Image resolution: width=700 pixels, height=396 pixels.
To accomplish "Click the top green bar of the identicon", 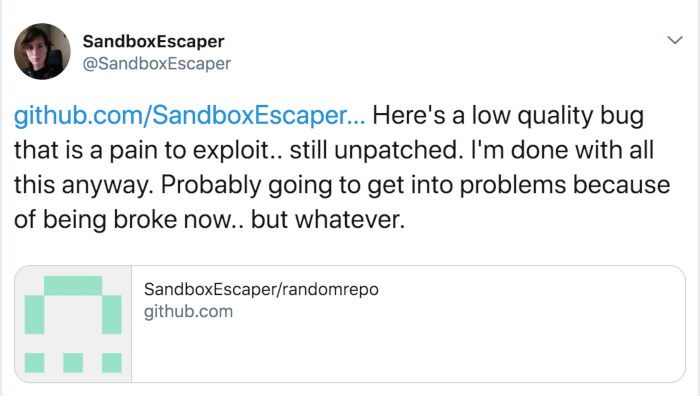I will [x=73, y=286].
